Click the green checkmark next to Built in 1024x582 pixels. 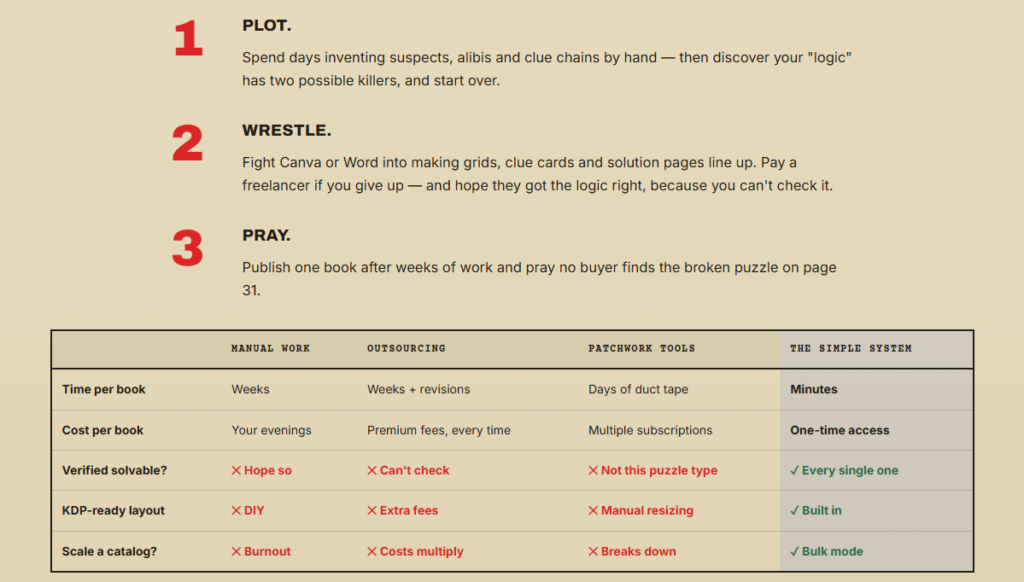[795, 511]
